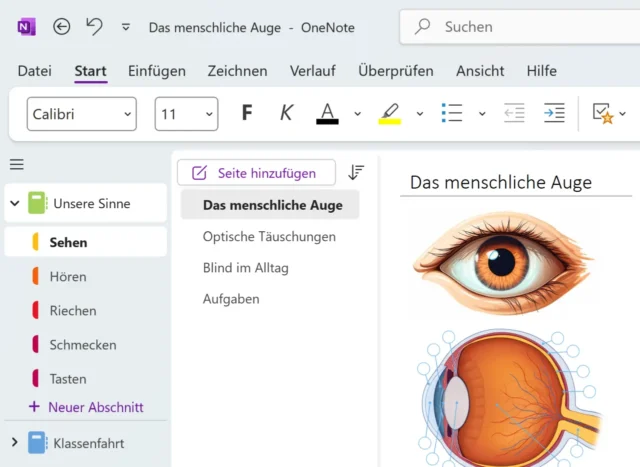The height and width of the screenshot is (467, 640).
Task: Open the Calibri font name dropdown
Action: (x=82, y=114)
